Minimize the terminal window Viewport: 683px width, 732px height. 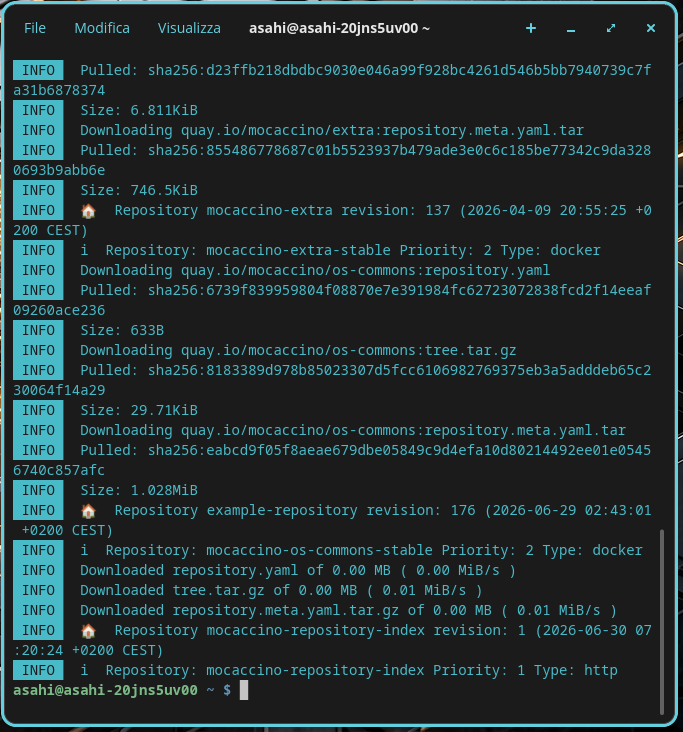coord(570,29)
